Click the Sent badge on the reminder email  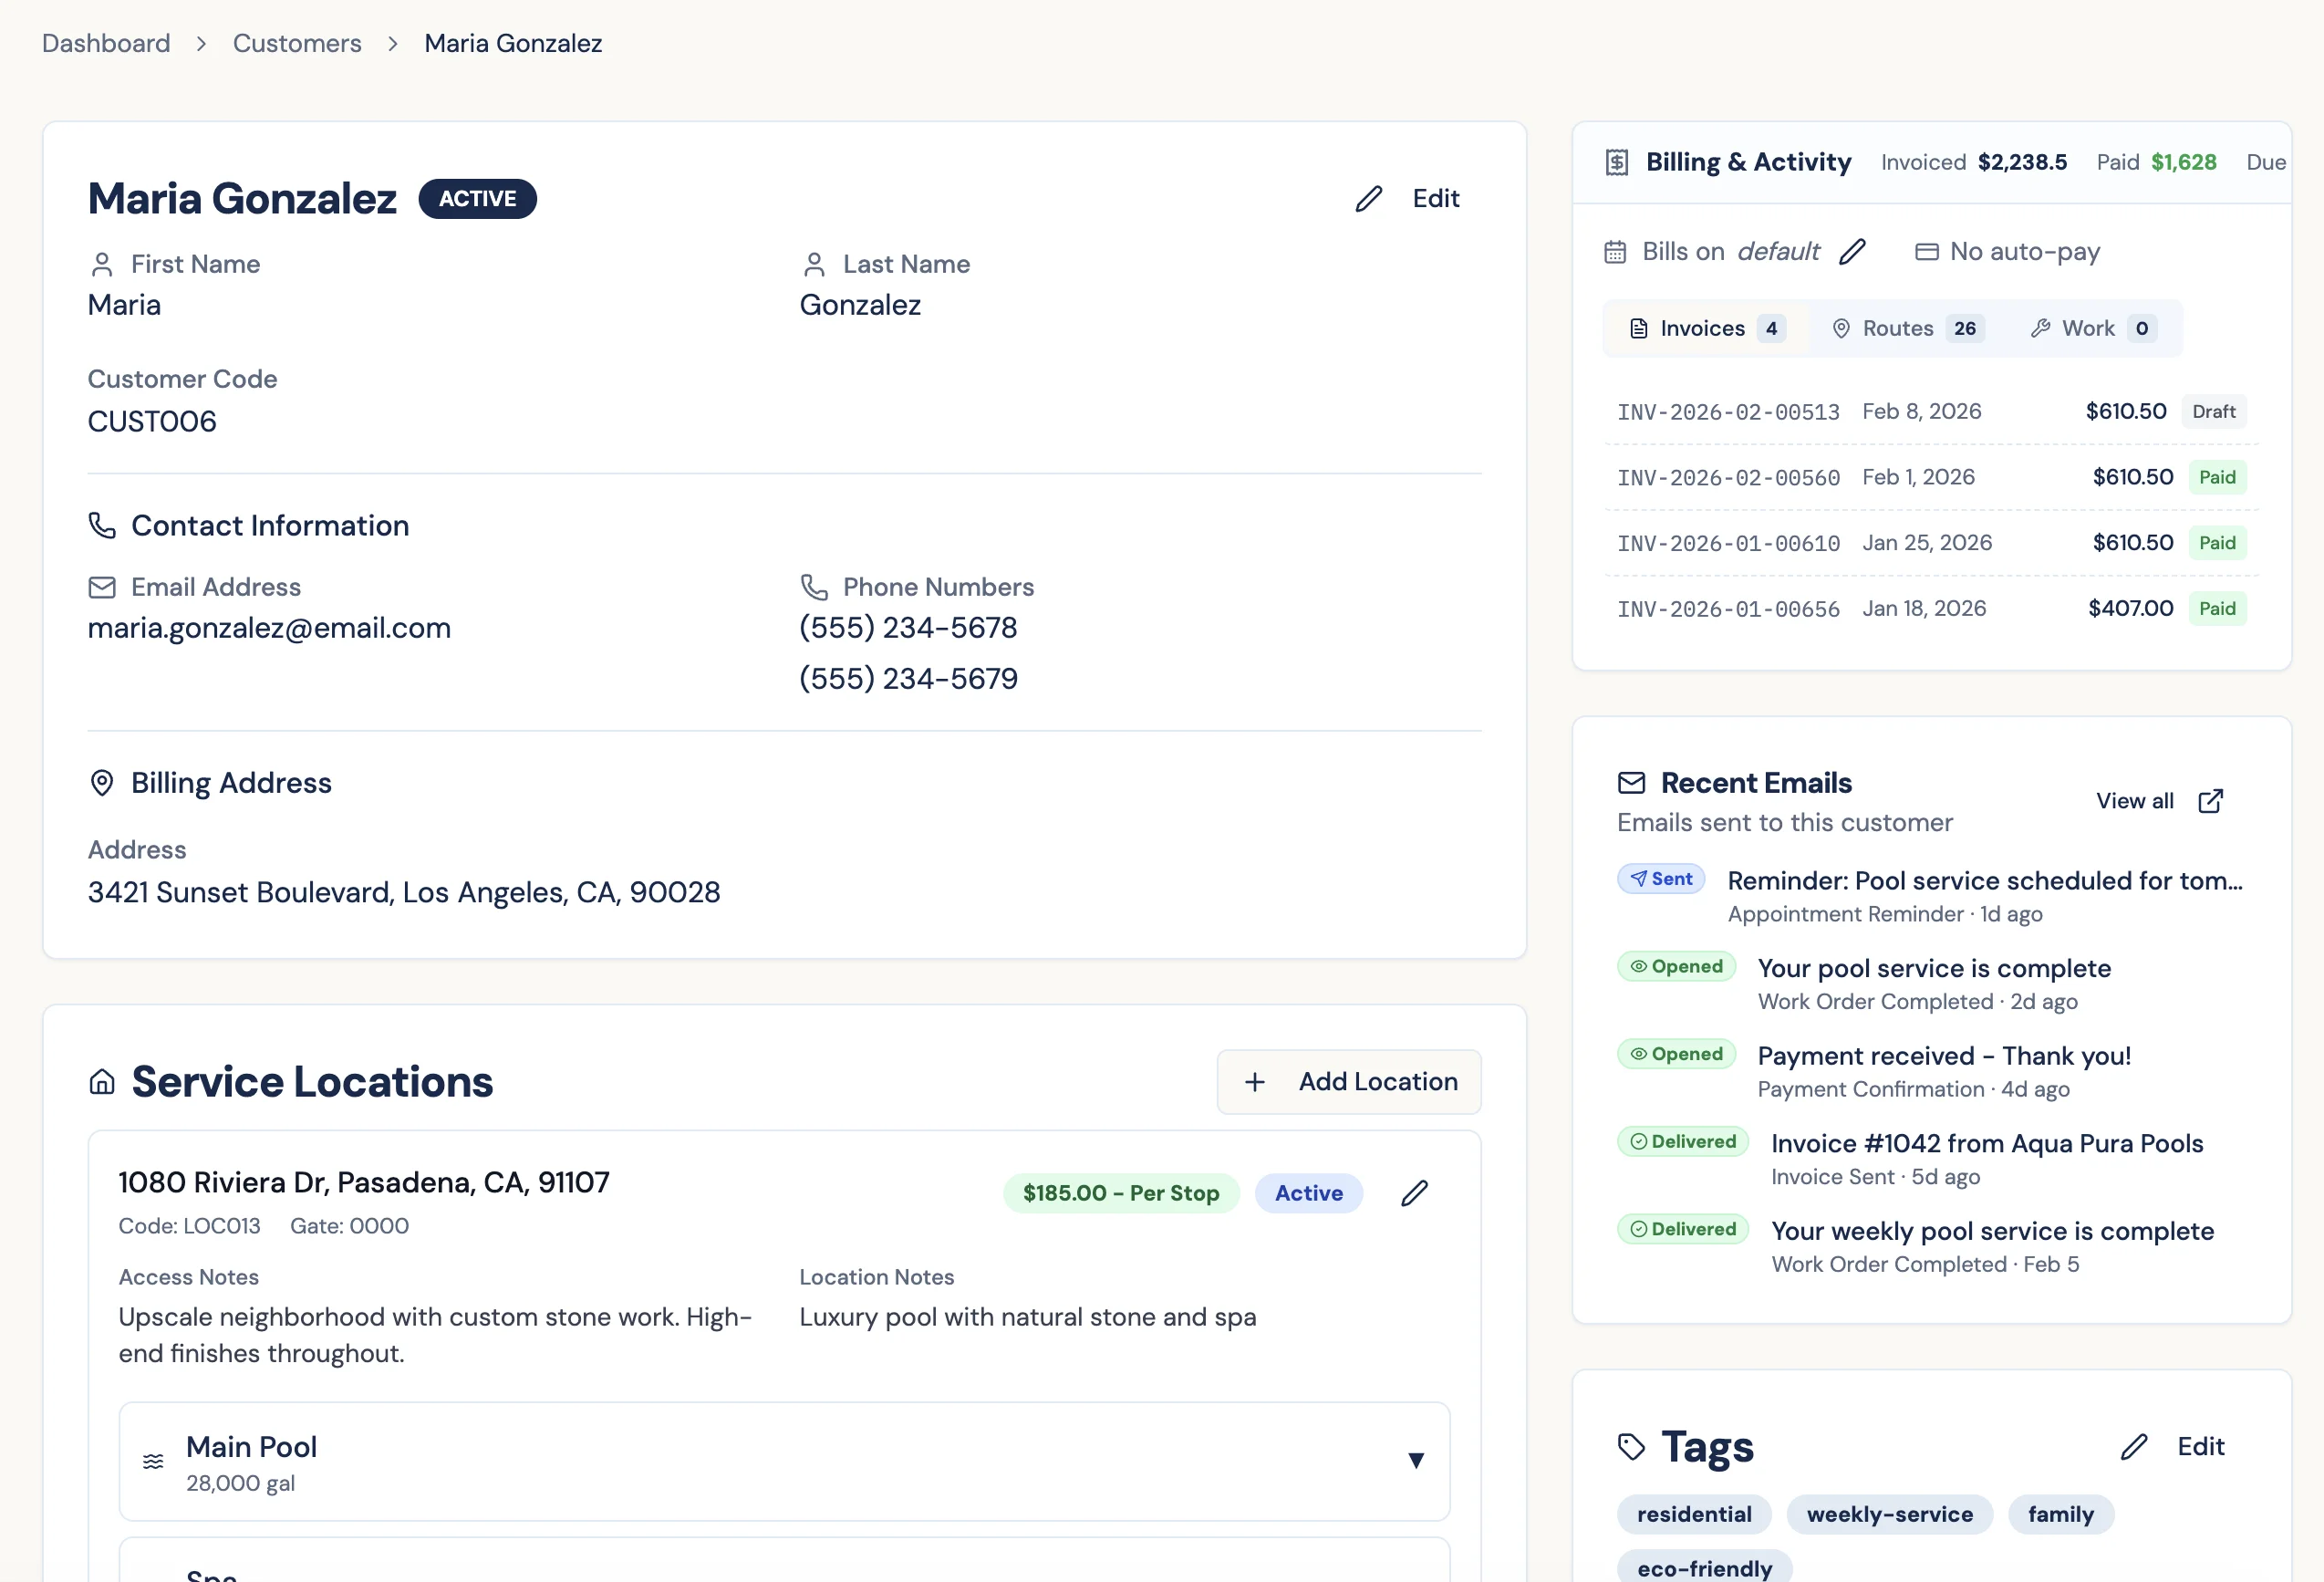[x=1660, y=879]
